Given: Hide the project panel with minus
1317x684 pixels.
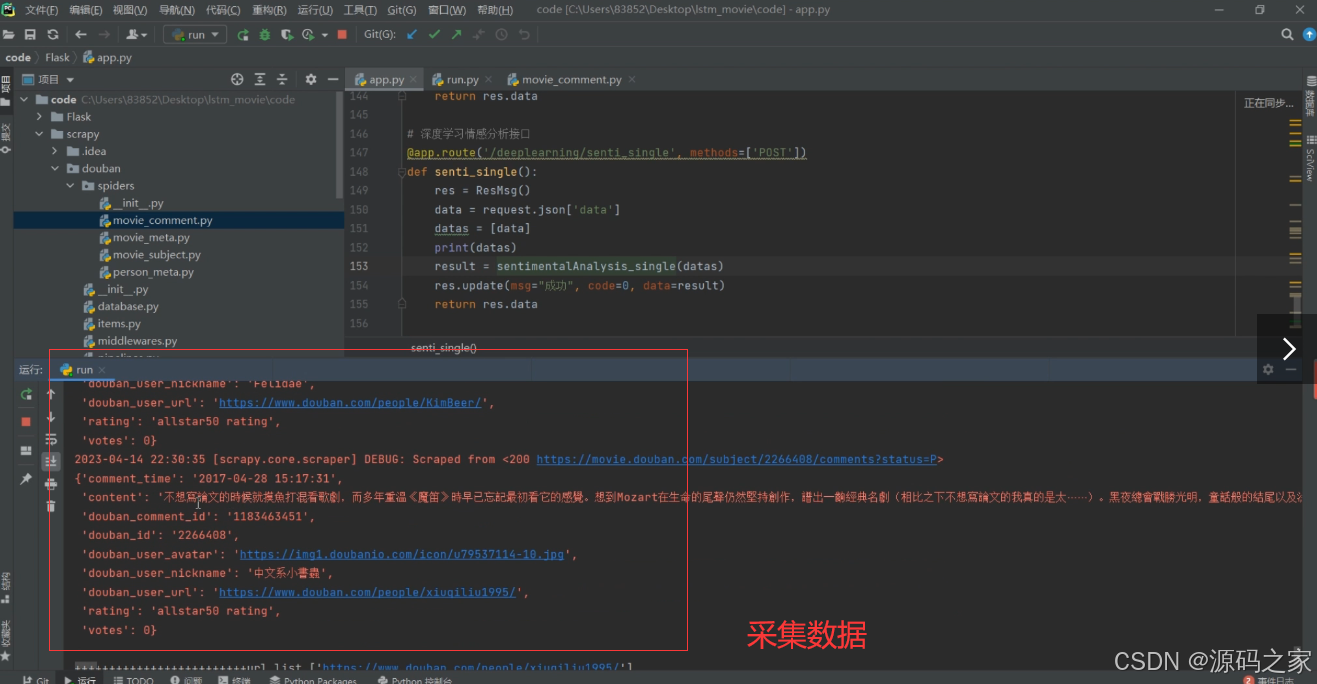Looking at the screenshot, I should [x=331, y=79].
